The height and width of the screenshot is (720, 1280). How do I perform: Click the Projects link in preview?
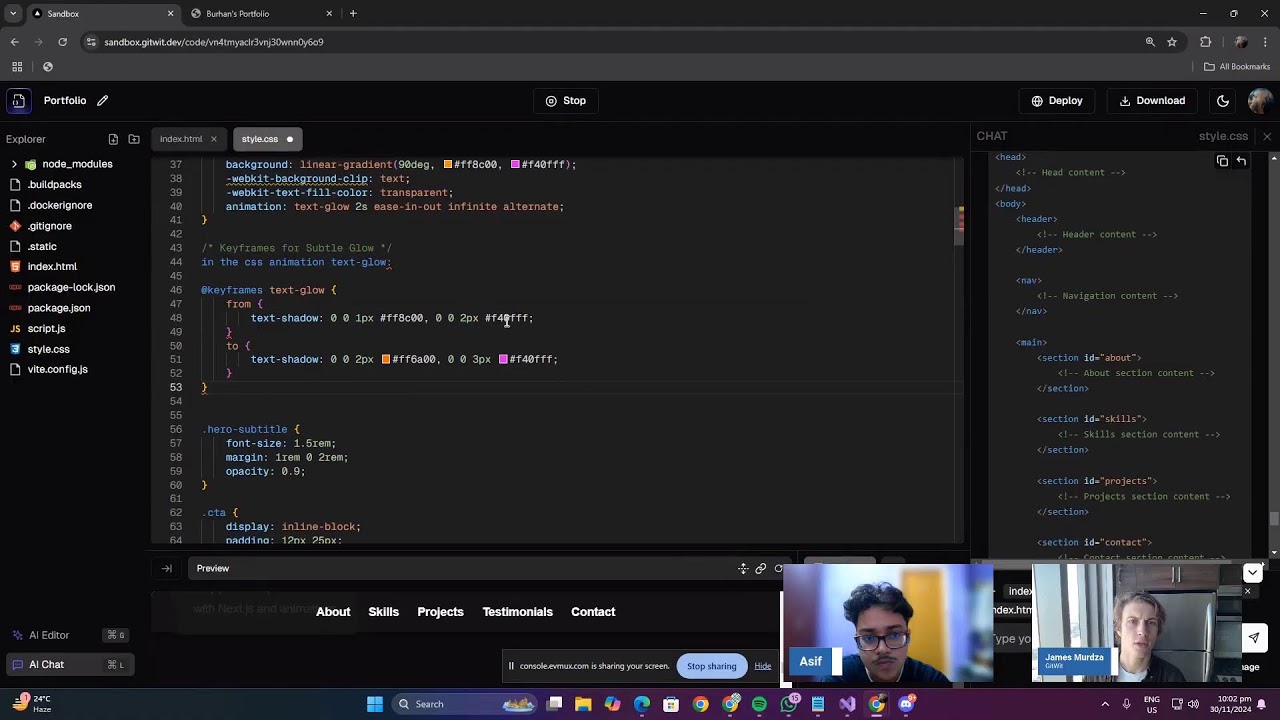coord(440,612)
